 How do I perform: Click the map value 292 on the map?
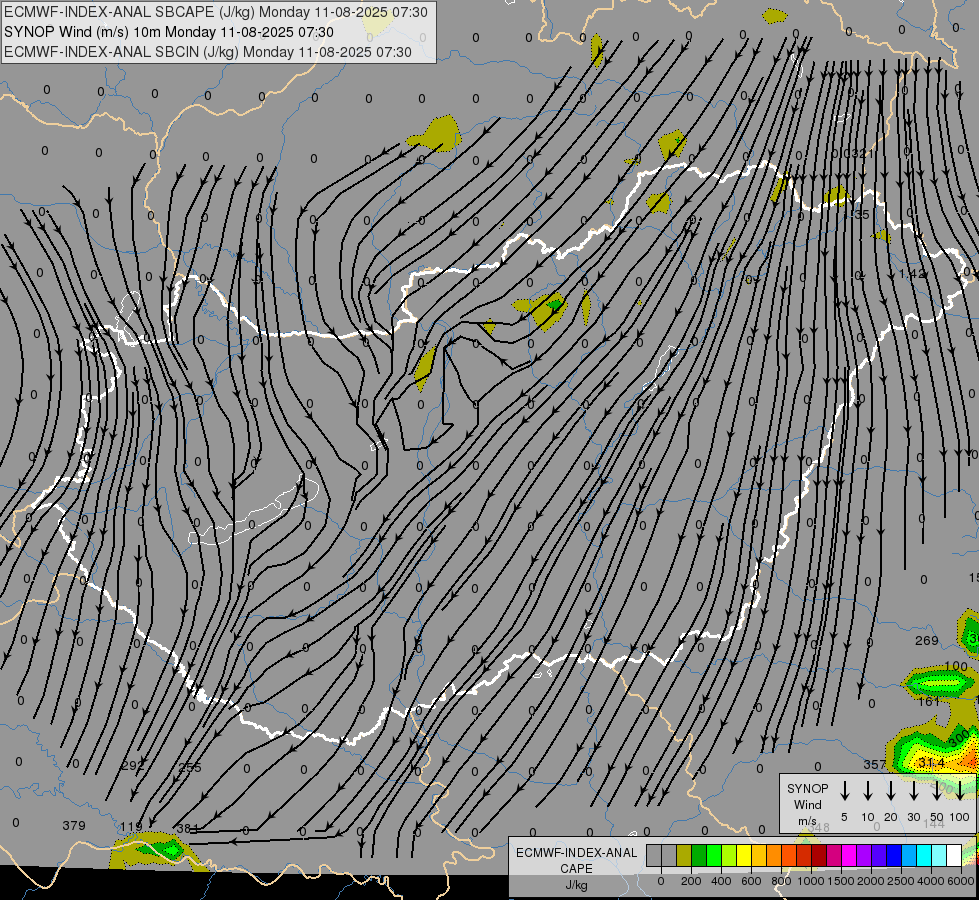[x=132, y=765]
